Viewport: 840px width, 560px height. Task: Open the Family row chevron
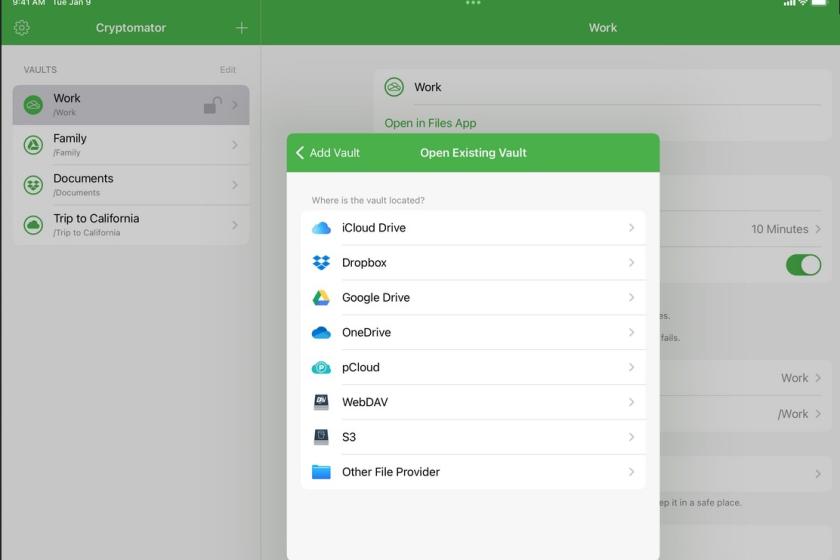point(235,145)
